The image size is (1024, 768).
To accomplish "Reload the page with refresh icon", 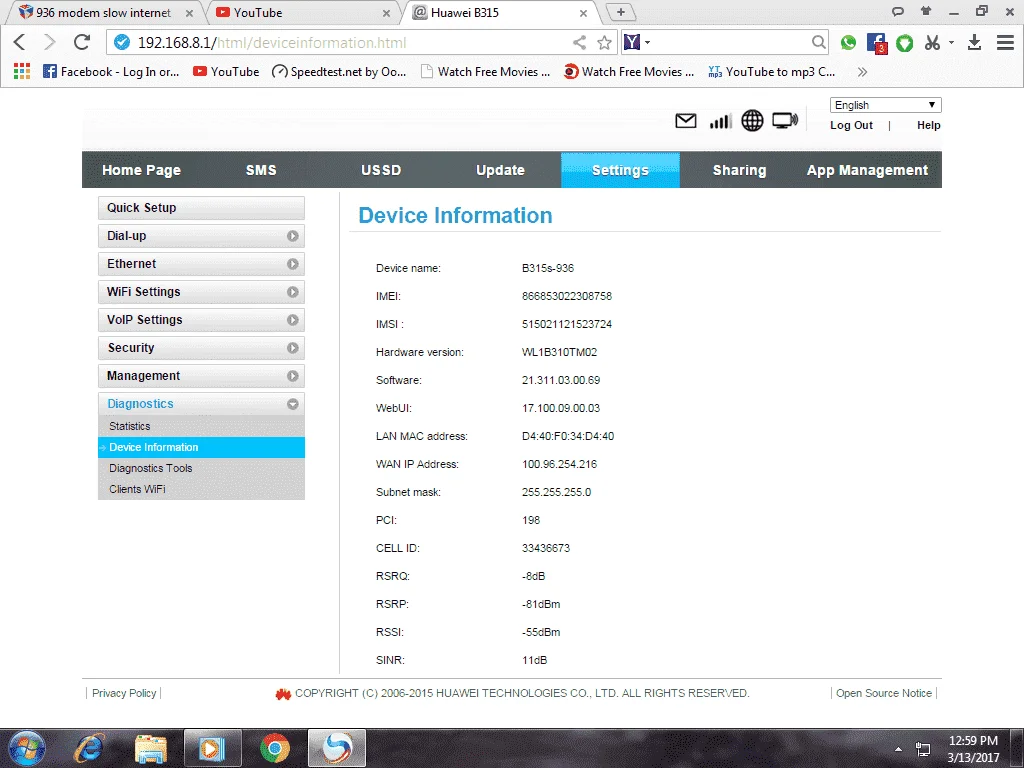I will click(82, 42).
